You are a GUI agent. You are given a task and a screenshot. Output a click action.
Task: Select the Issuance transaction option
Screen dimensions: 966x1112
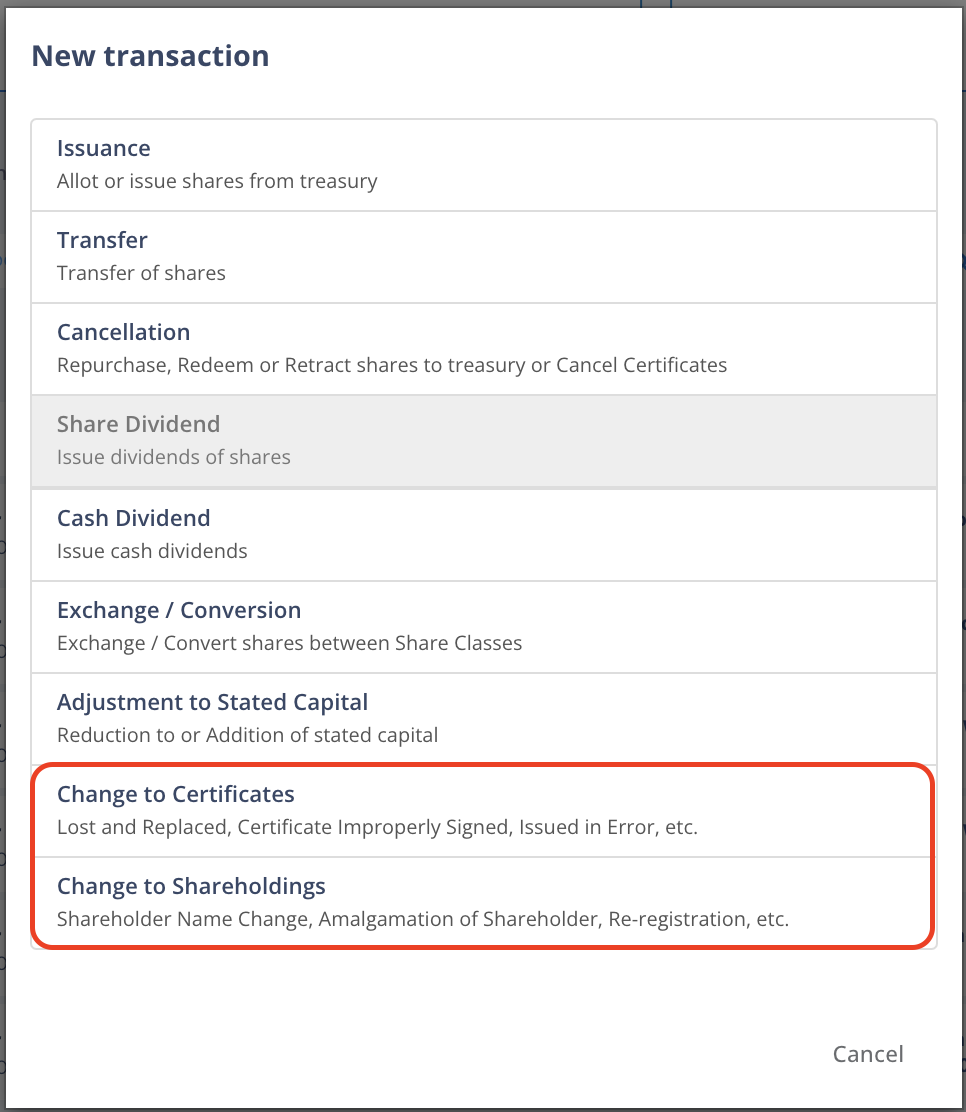[x=104, y=149]
